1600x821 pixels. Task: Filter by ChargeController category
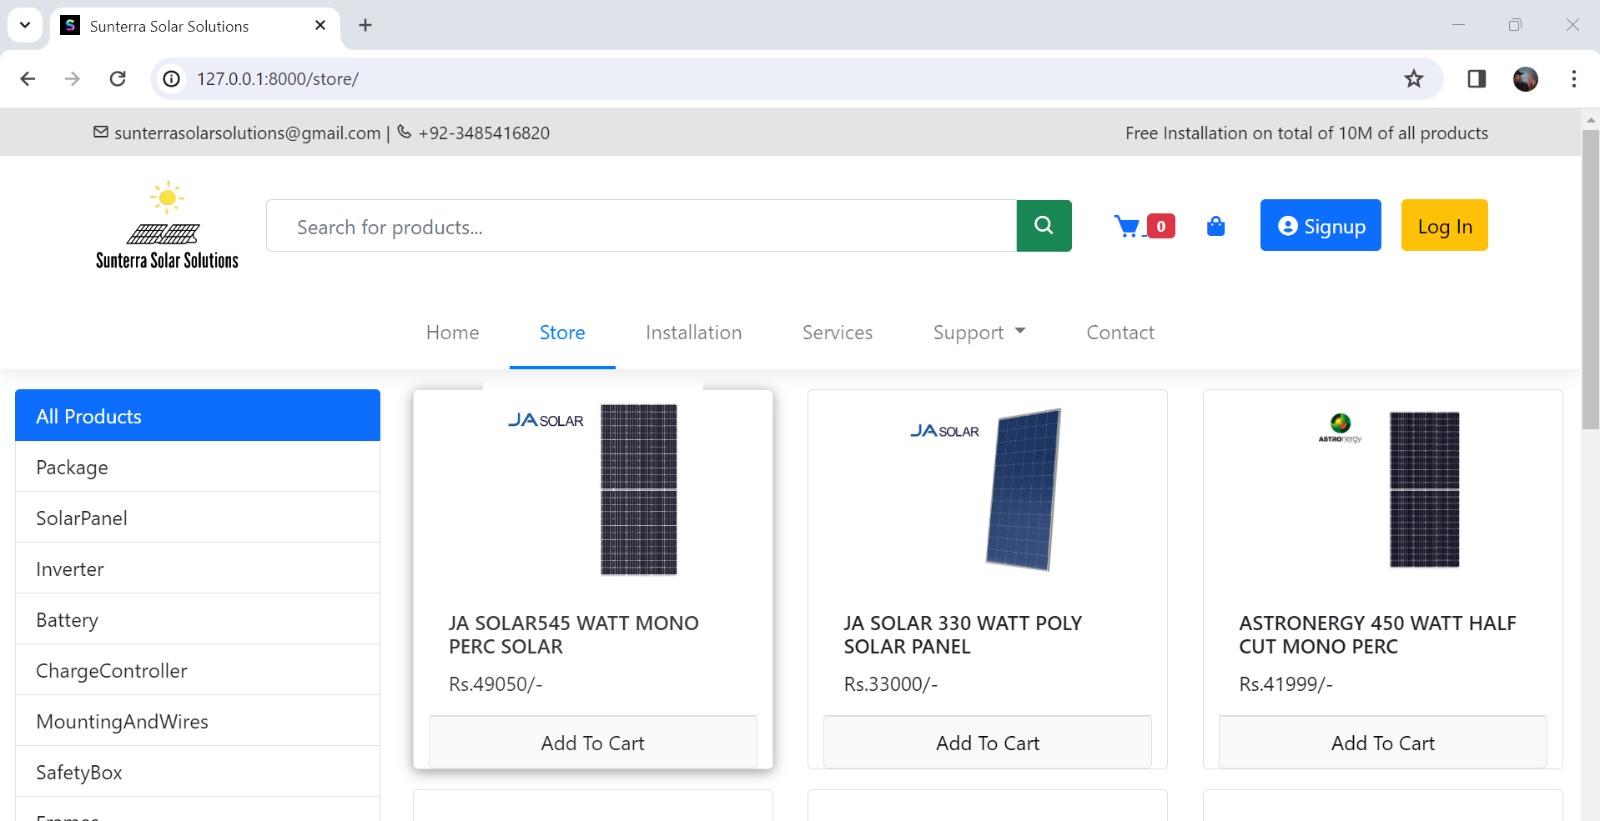[x=198, y=670]
